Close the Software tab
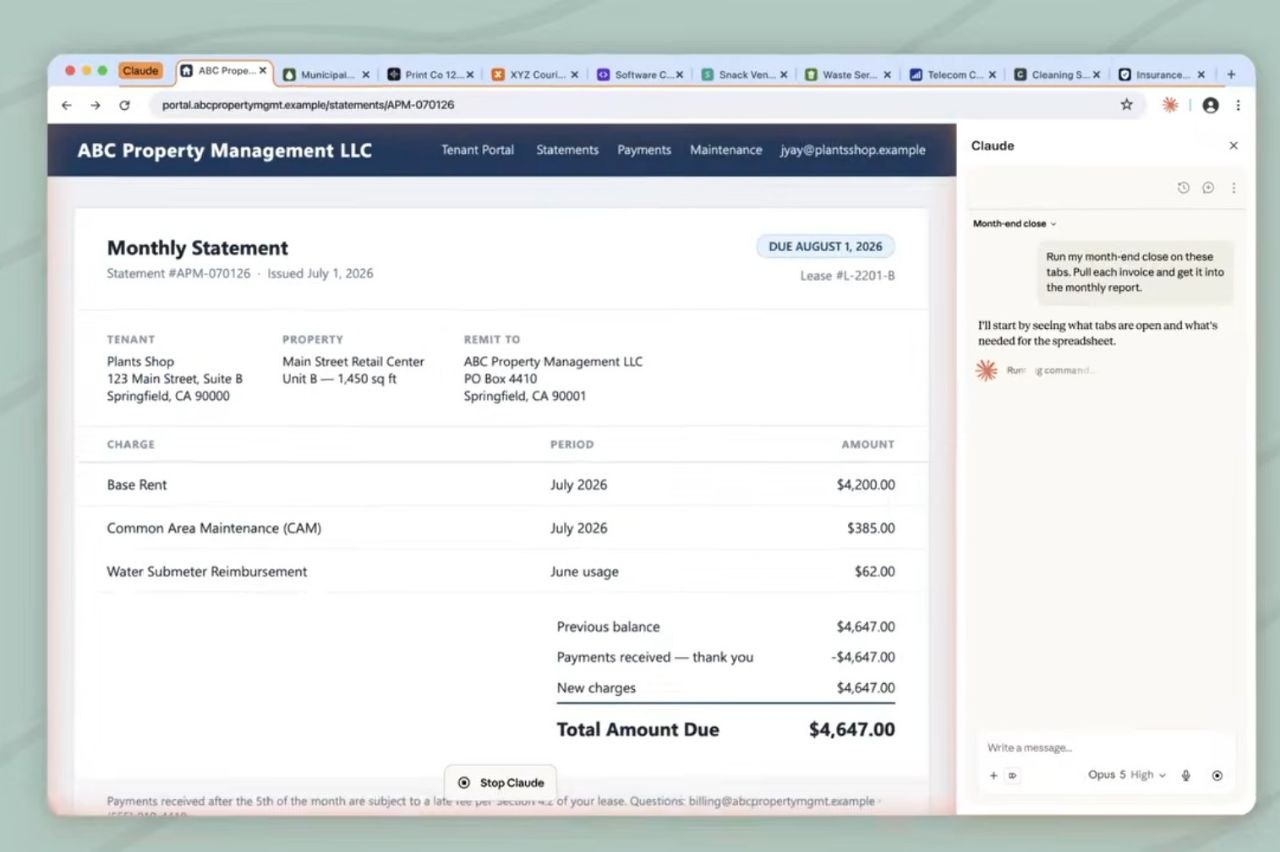Image resolution: width=1280 pixels, height=852 pixels. tap(680, 75)
